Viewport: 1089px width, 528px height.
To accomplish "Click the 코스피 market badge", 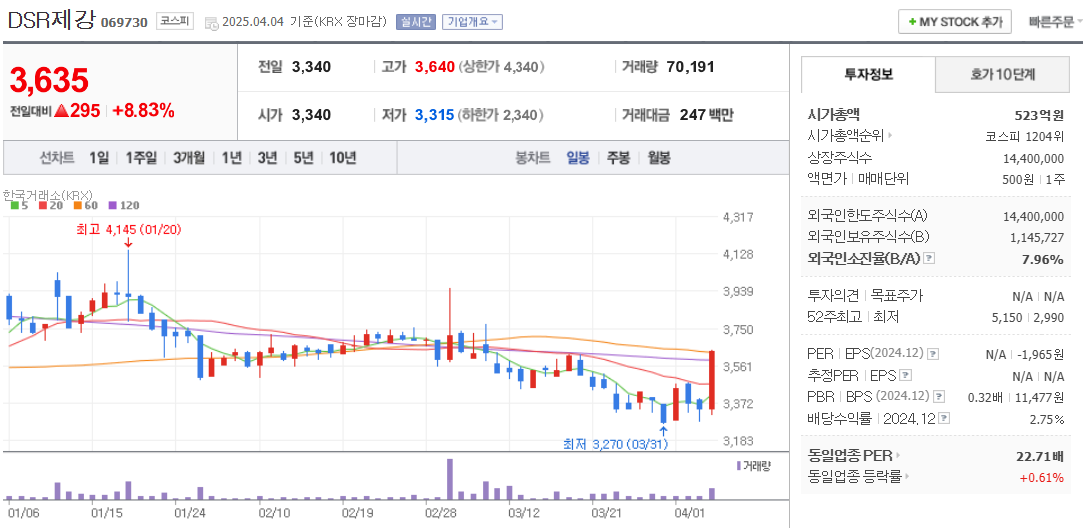I will tap(175, 22).
